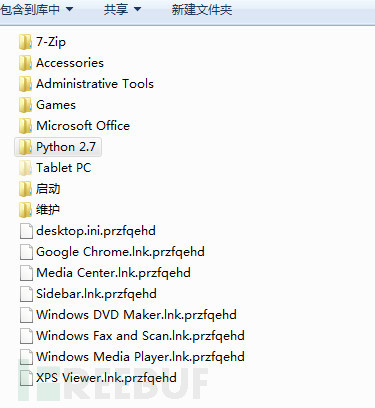Select the Windows Fax and Scan file icon
Screen dimensions: 375x408
point(26,336)
